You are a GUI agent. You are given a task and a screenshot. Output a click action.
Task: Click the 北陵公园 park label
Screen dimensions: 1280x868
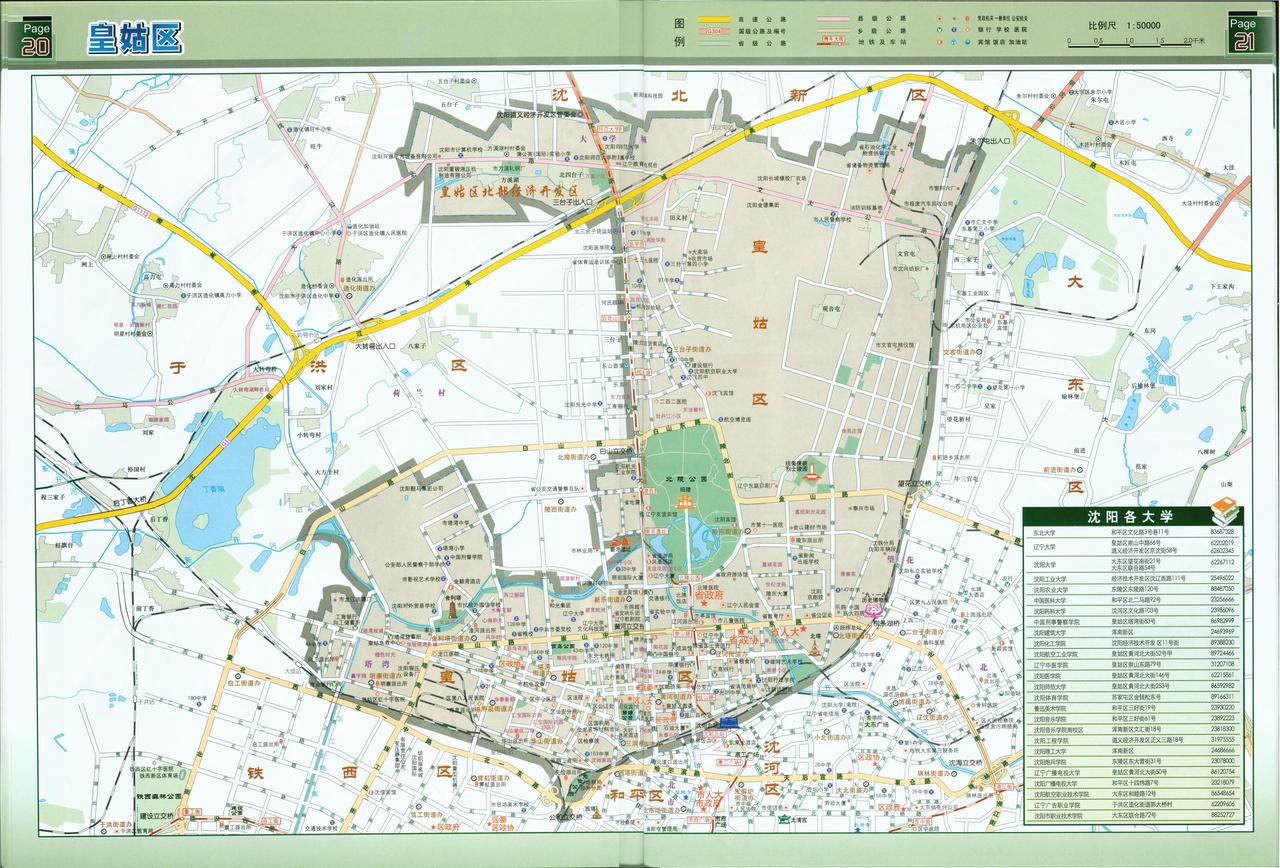point(686,479)
